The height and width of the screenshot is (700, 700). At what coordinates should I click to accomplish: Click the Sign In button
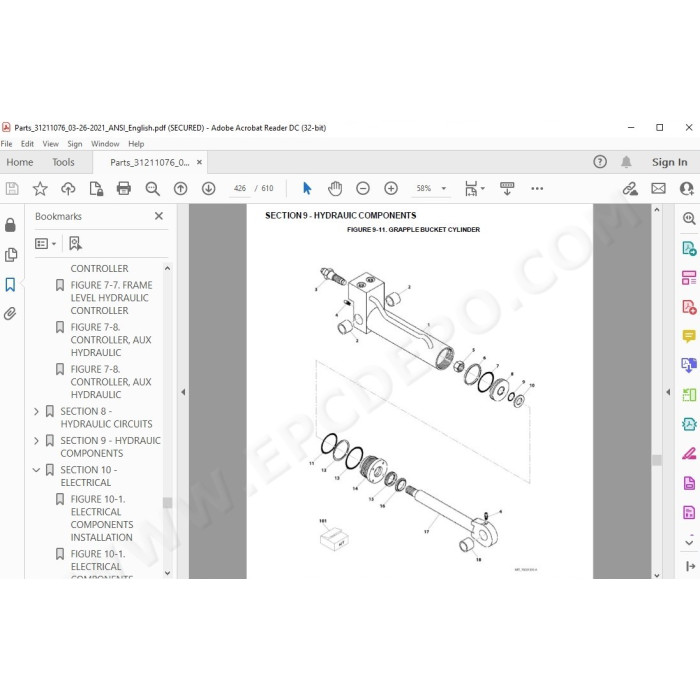[x=669, y=162]
